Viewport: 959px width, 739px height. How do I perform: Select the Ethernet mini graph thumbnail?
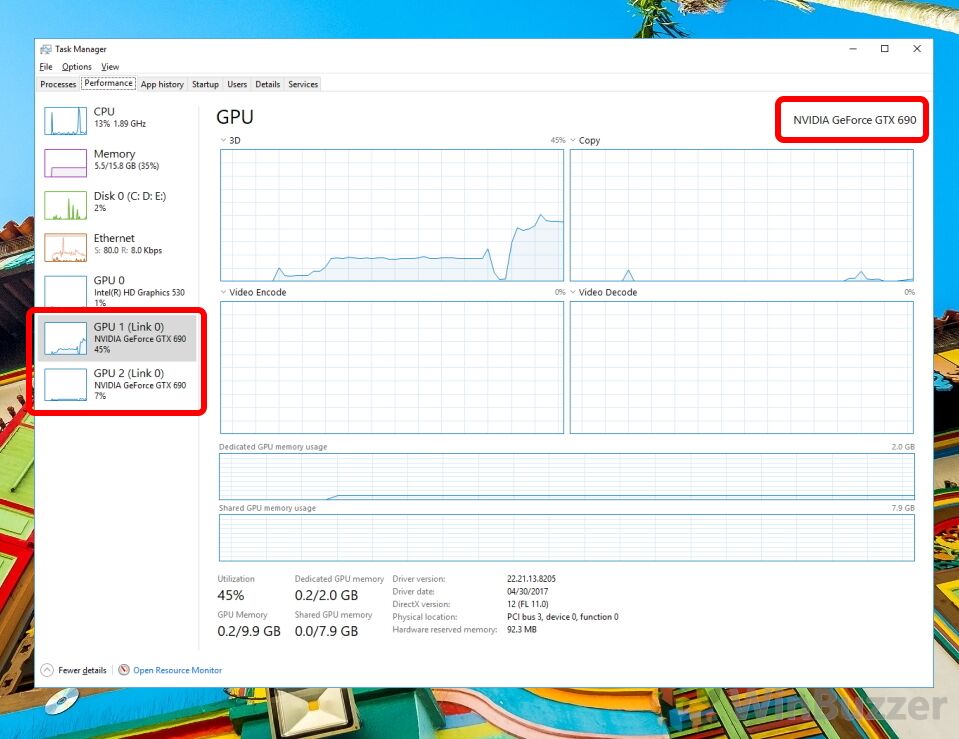[x=65, y=247]
